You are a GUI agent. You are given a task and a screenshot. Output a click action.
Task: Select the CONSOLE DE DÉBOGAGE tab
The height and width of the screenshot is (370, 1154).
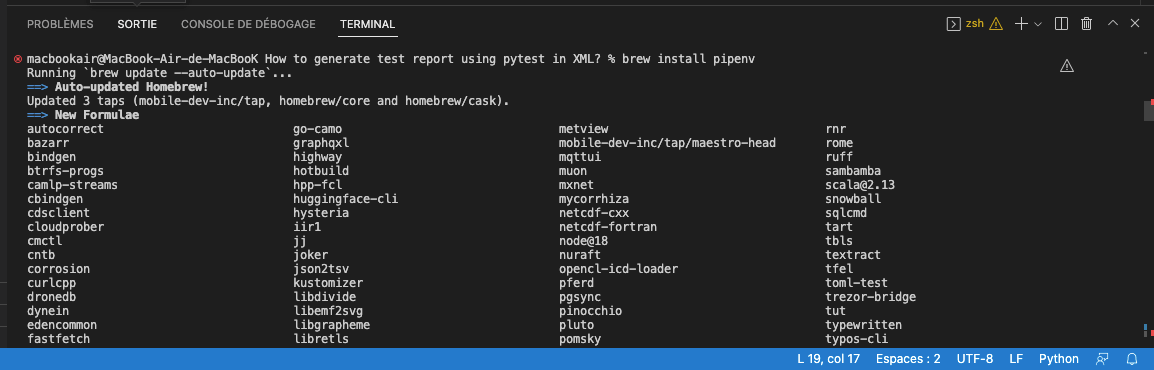coord(248,24)
